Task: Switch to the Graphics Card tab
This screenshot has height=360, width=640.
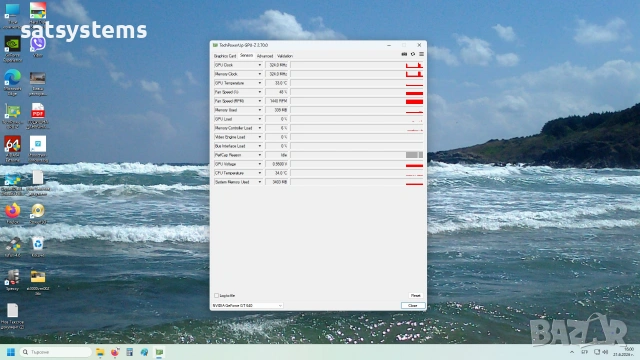Action: [225, 56]
